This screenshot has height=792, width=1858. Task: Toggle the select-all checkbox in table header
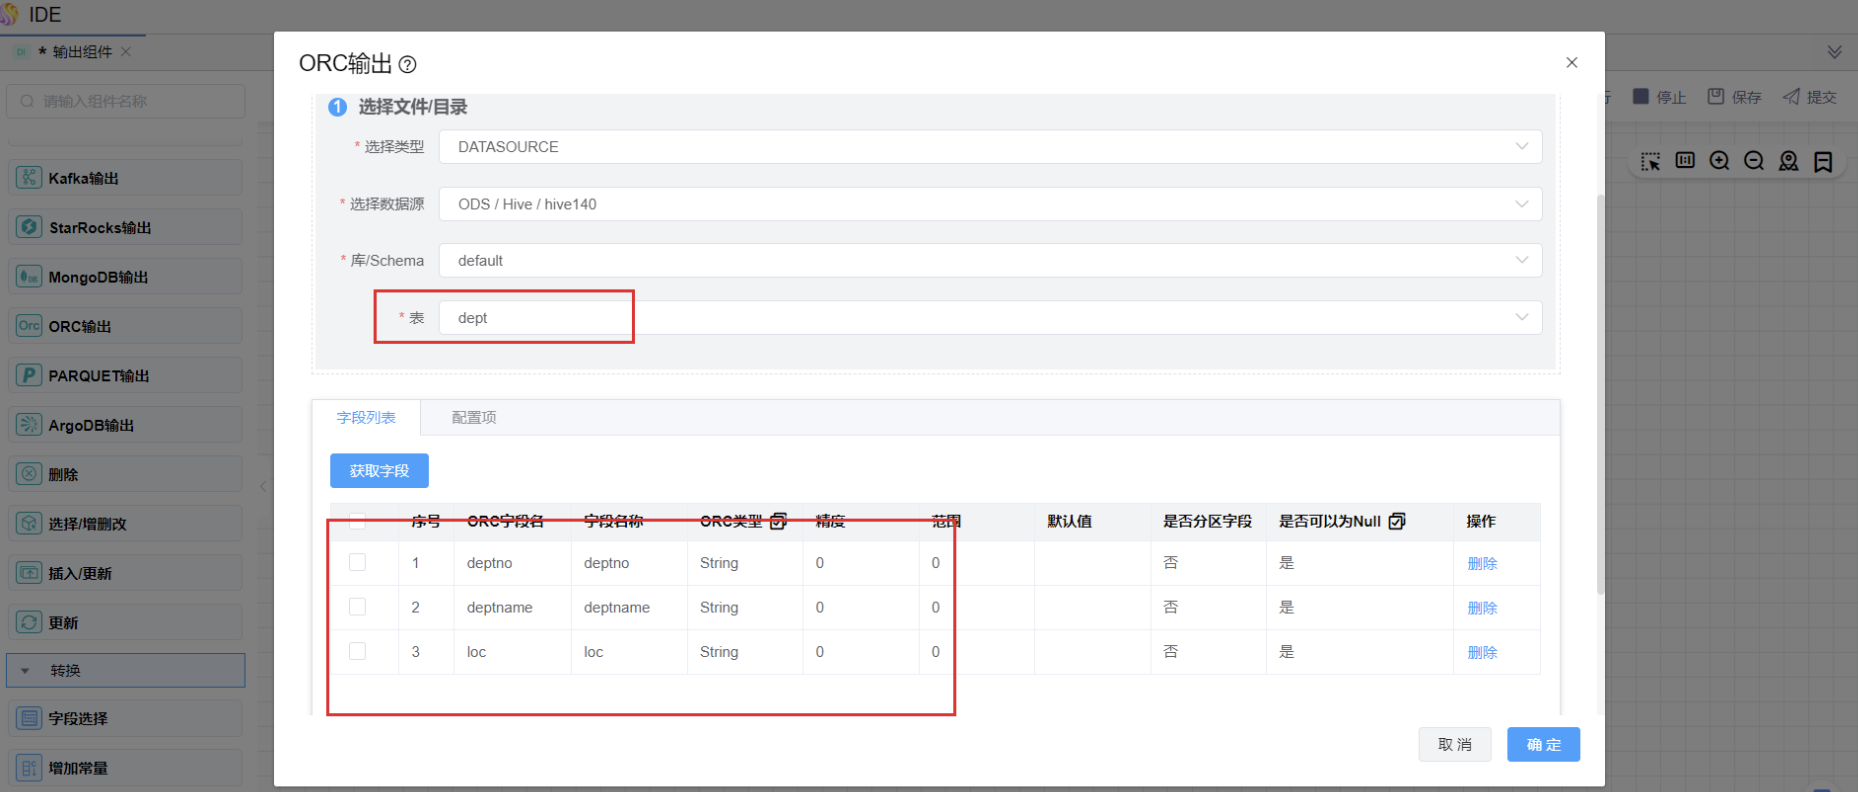click(x=357, y=521)
